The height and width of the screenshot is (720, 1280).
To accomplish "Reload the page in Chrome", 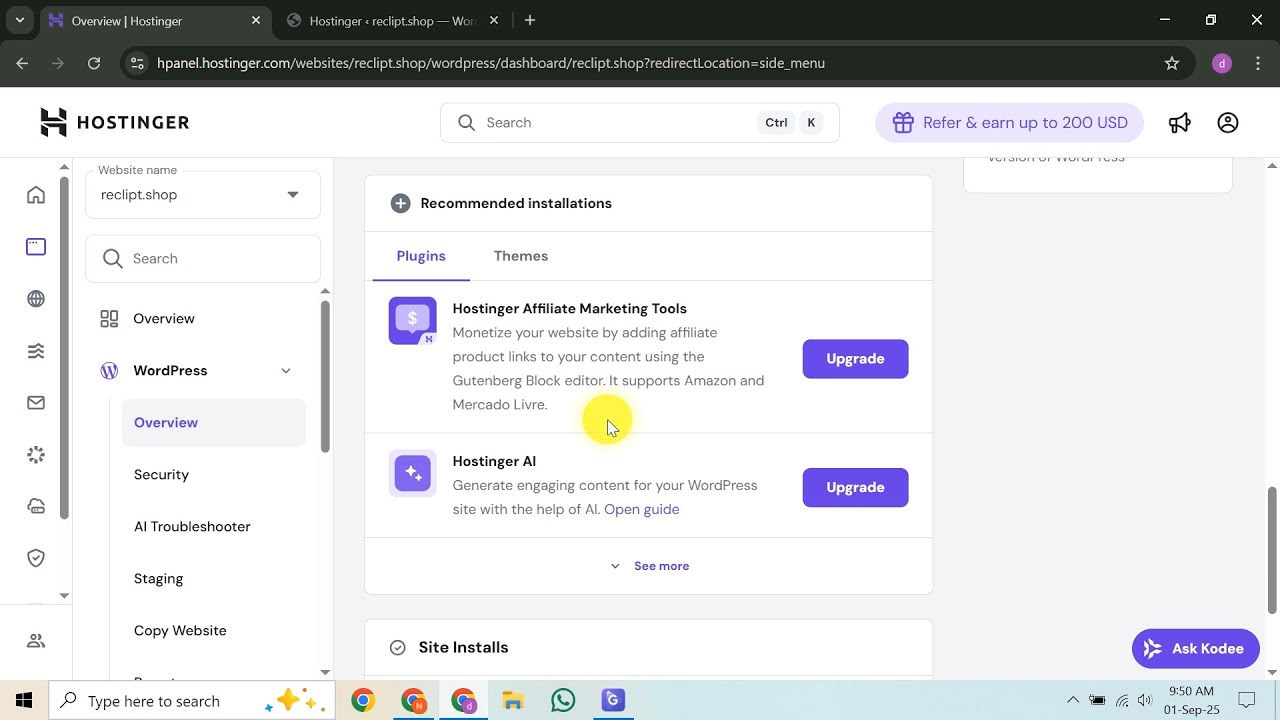I will [x=94, y=63].
